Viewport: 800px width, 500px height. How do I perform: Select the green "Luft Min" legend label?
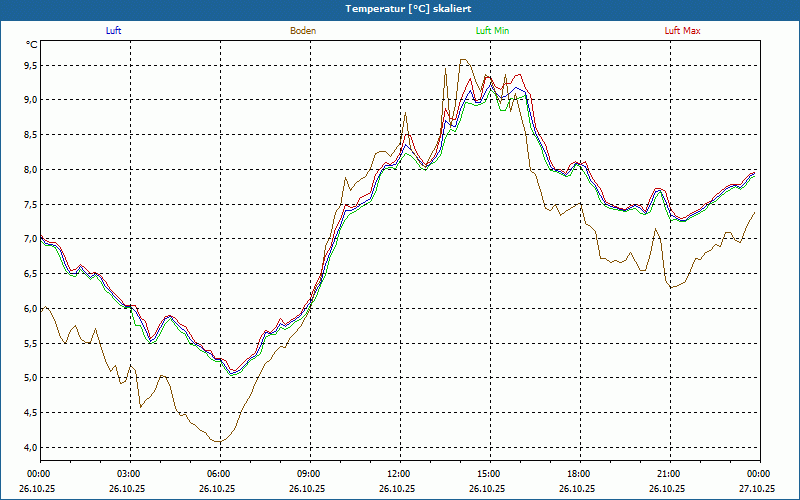492,31
